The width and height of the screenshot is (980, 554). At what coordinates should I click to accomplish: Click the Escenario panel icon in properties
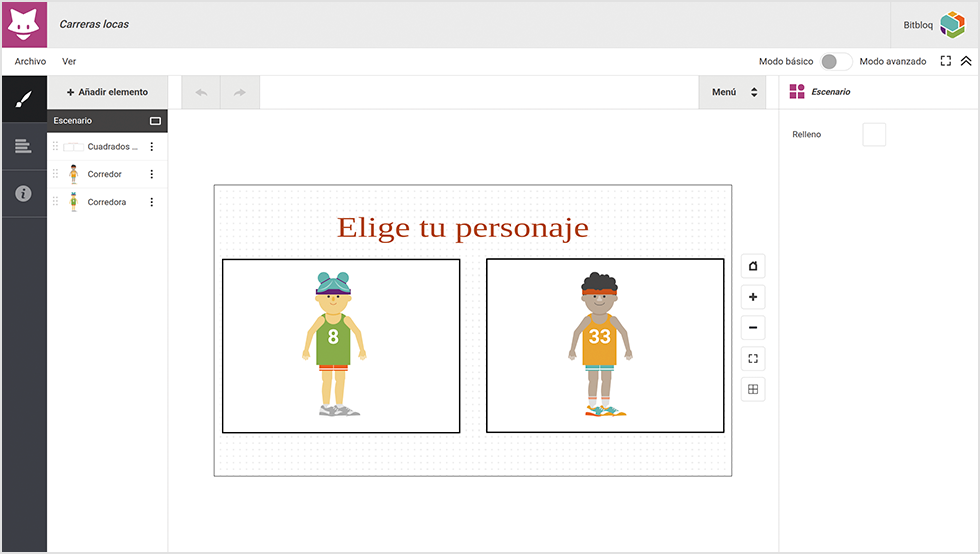point(797,92)
